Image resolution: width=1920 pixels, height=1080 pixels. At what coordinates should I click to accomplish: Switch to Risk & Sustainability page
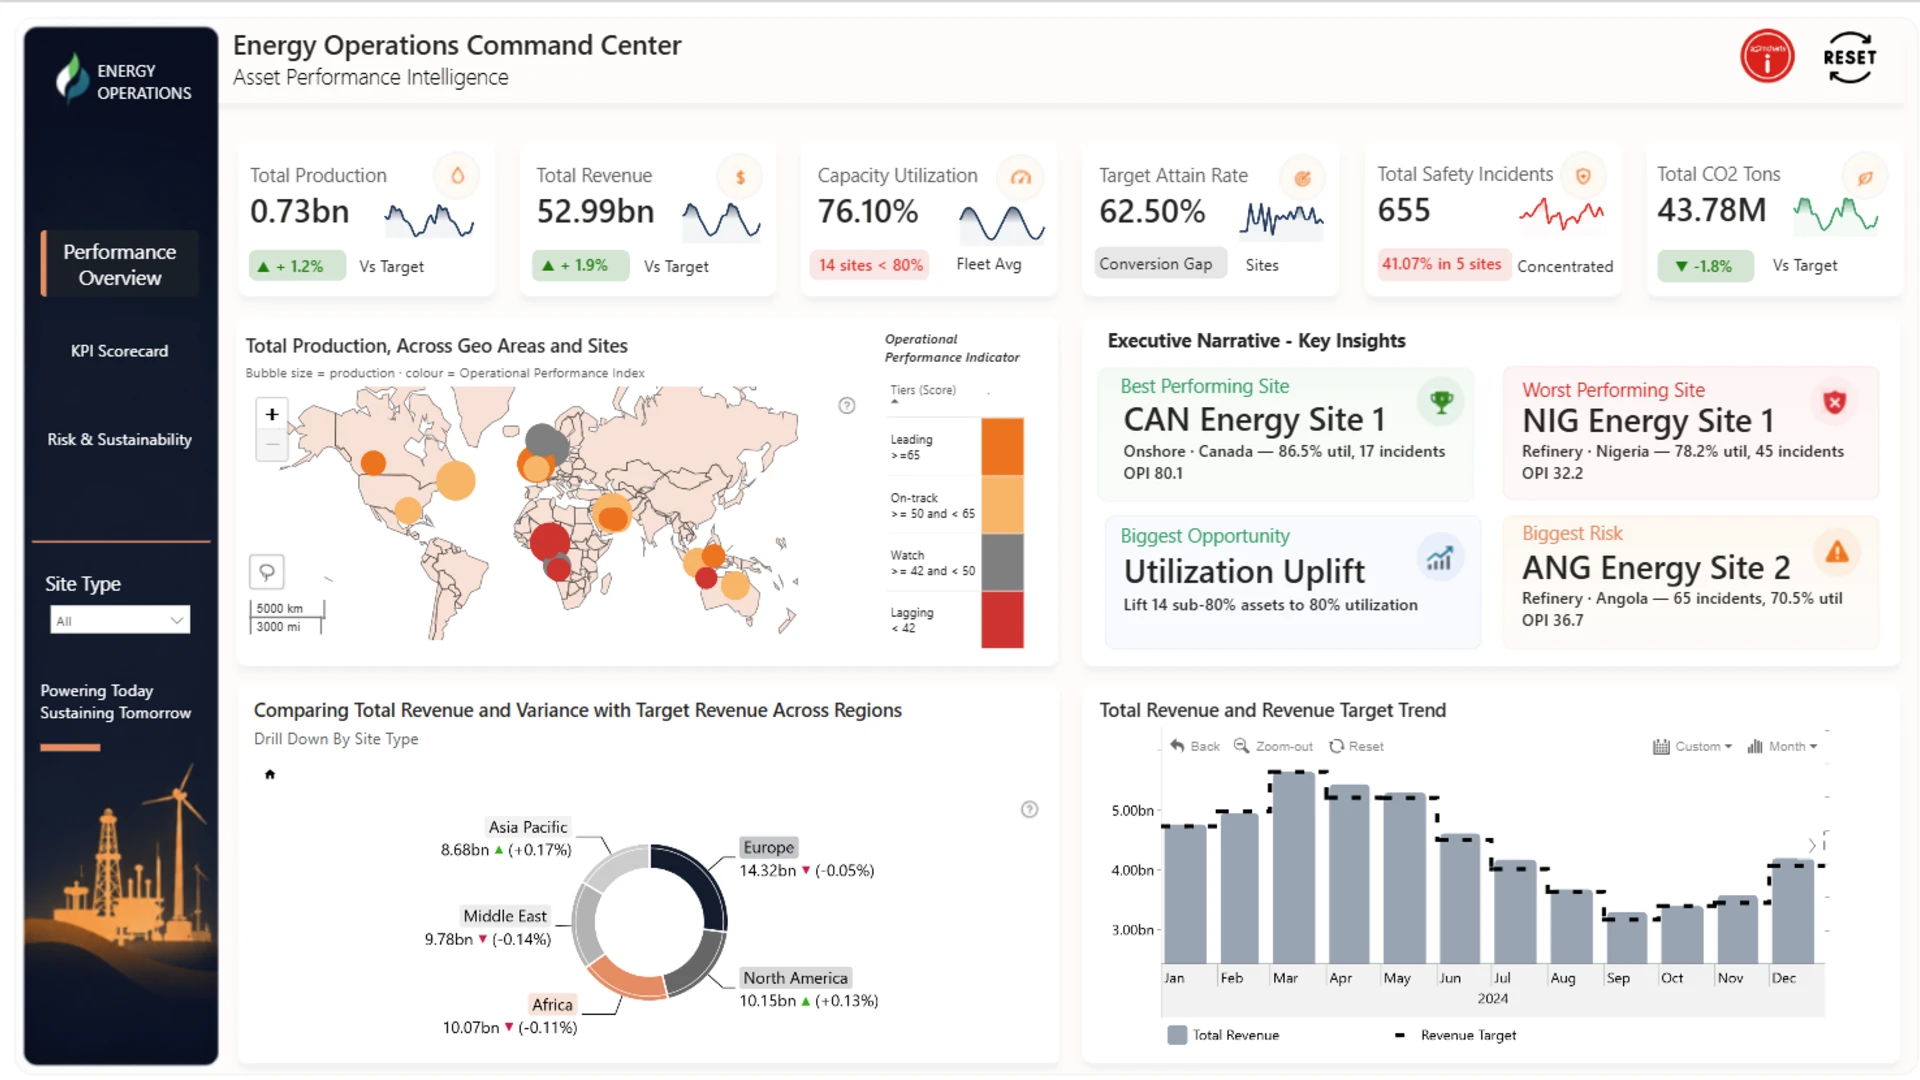point(120,439)
